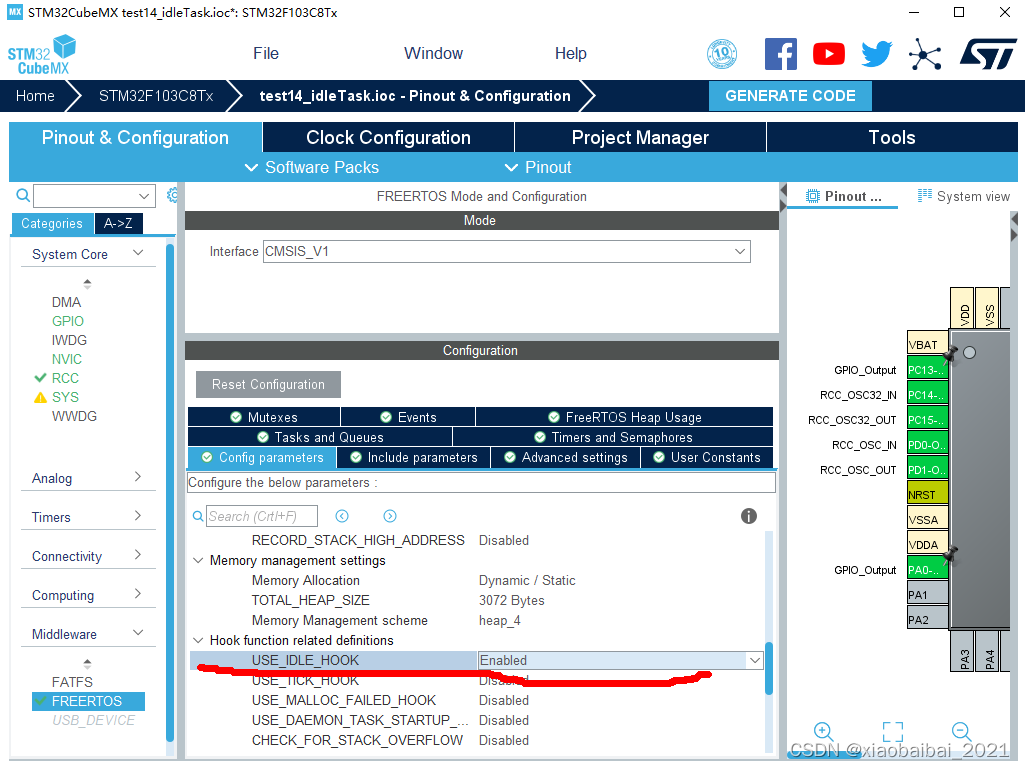Click the parameter Search input field
This screenshot has width=1025, height=769.
click(x=262, y=516)
